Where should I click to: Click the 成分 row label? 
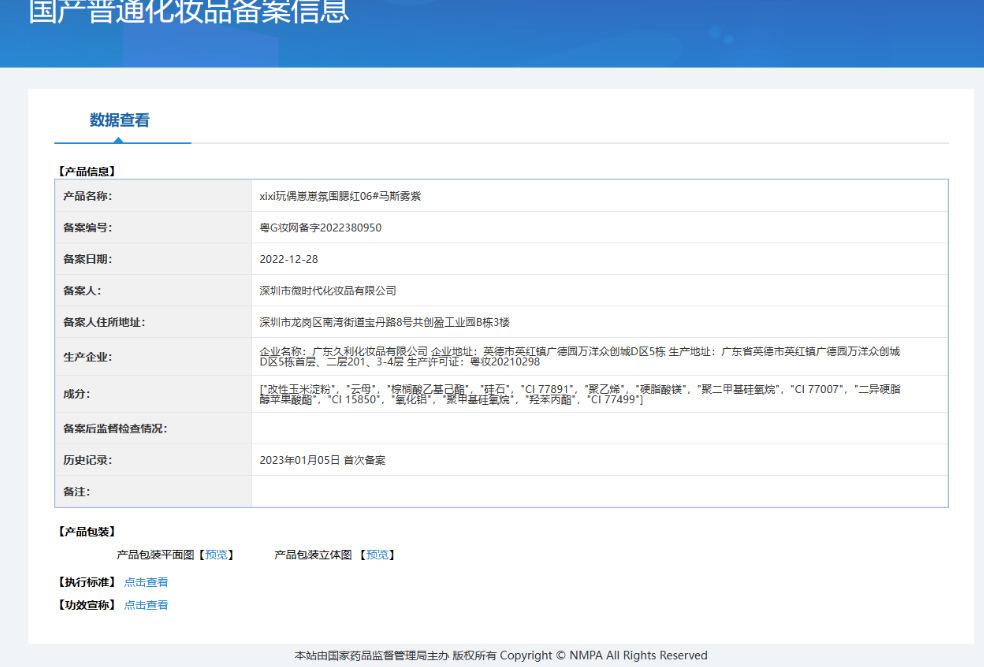point(76,394)
